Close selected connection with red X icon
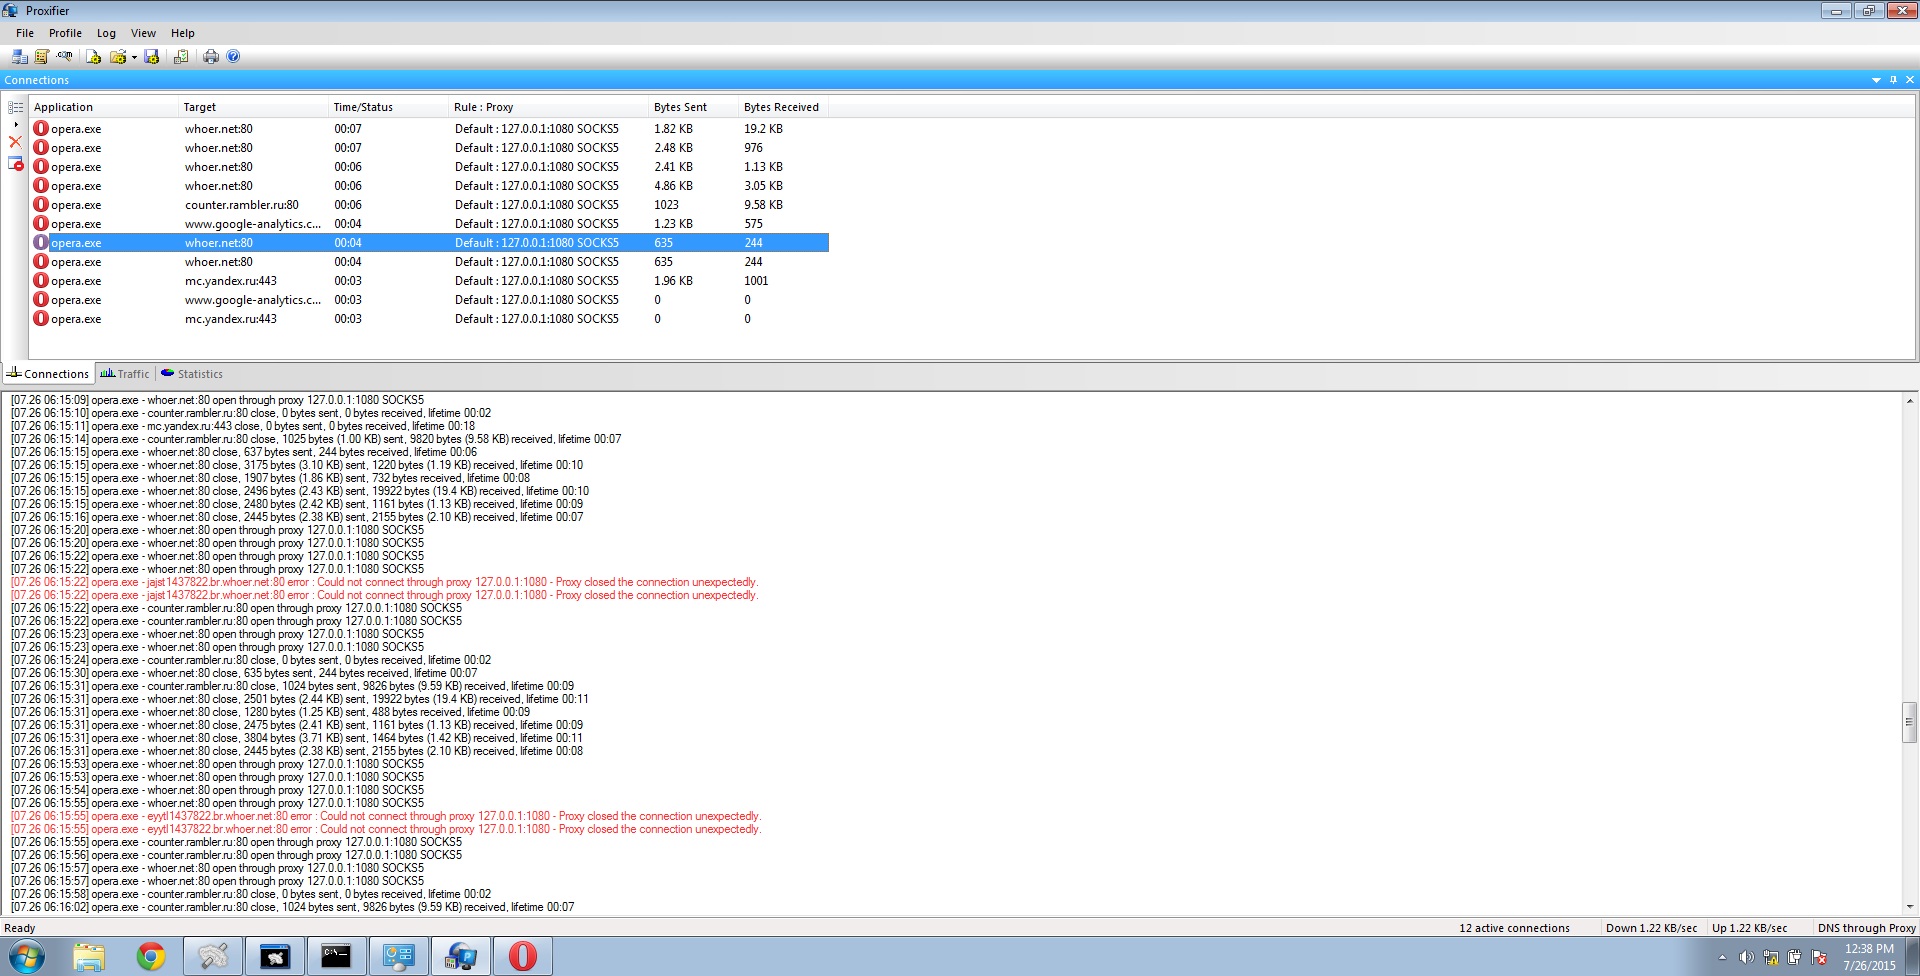 [15, 142]
